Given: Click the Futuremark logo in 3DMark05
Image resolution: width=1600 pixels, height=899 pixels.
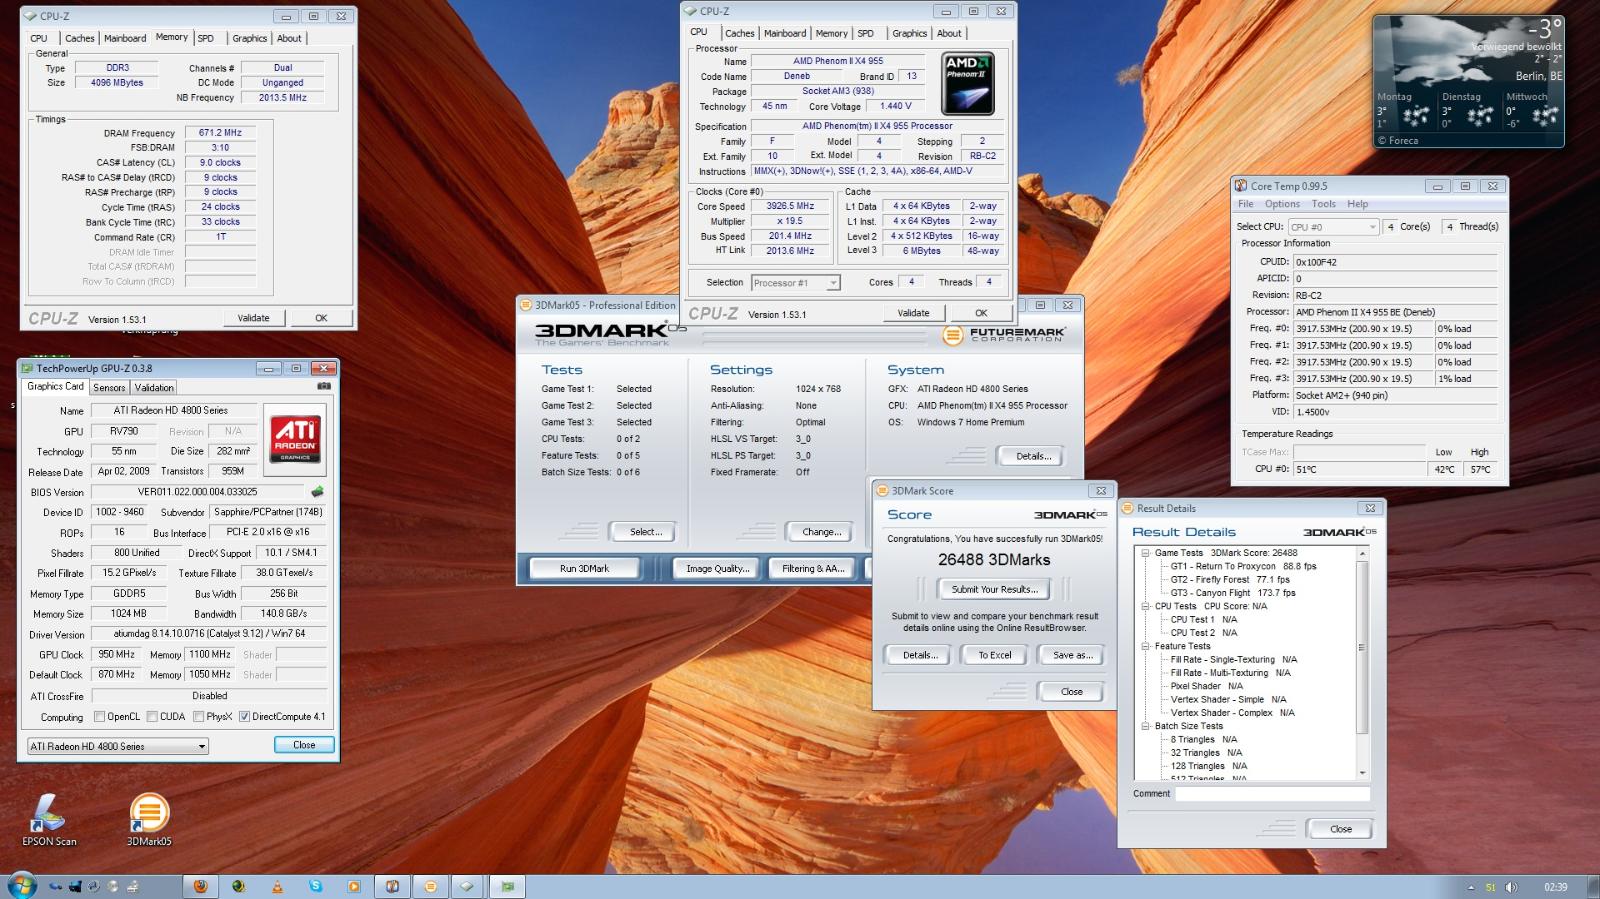Looking at the screenshot, I should (x=1003, y=335).
